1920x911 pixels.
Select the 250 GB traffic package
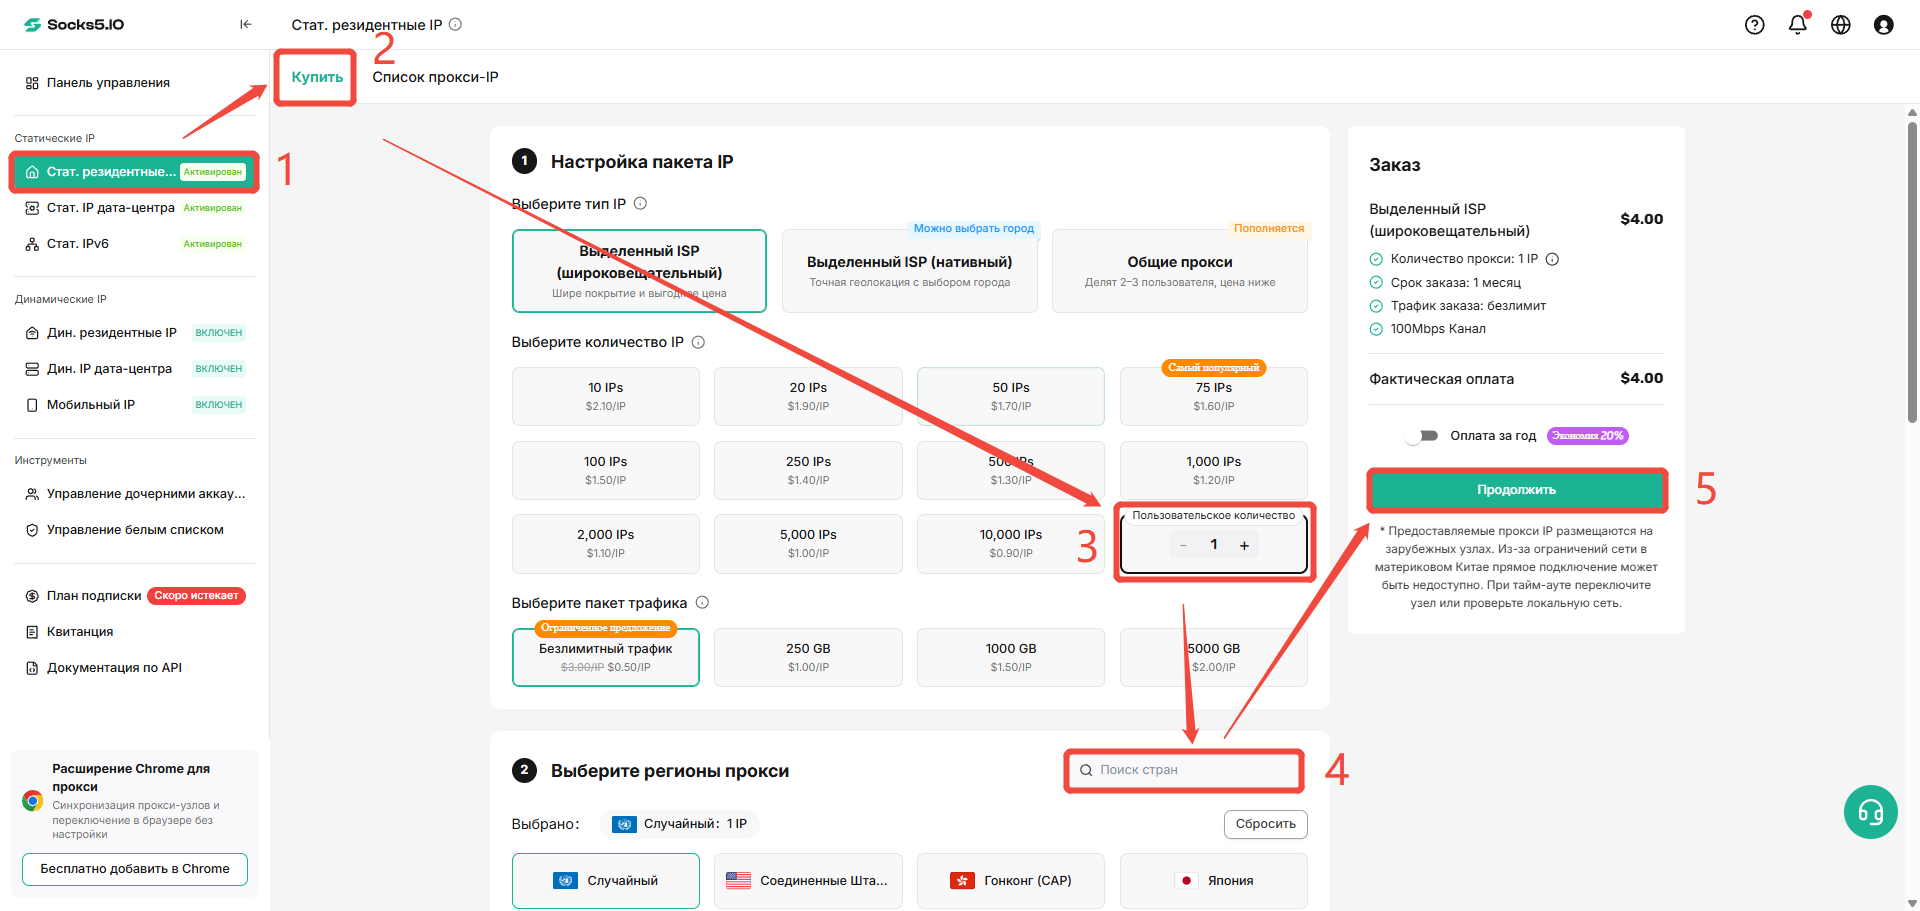coord(808,657)
